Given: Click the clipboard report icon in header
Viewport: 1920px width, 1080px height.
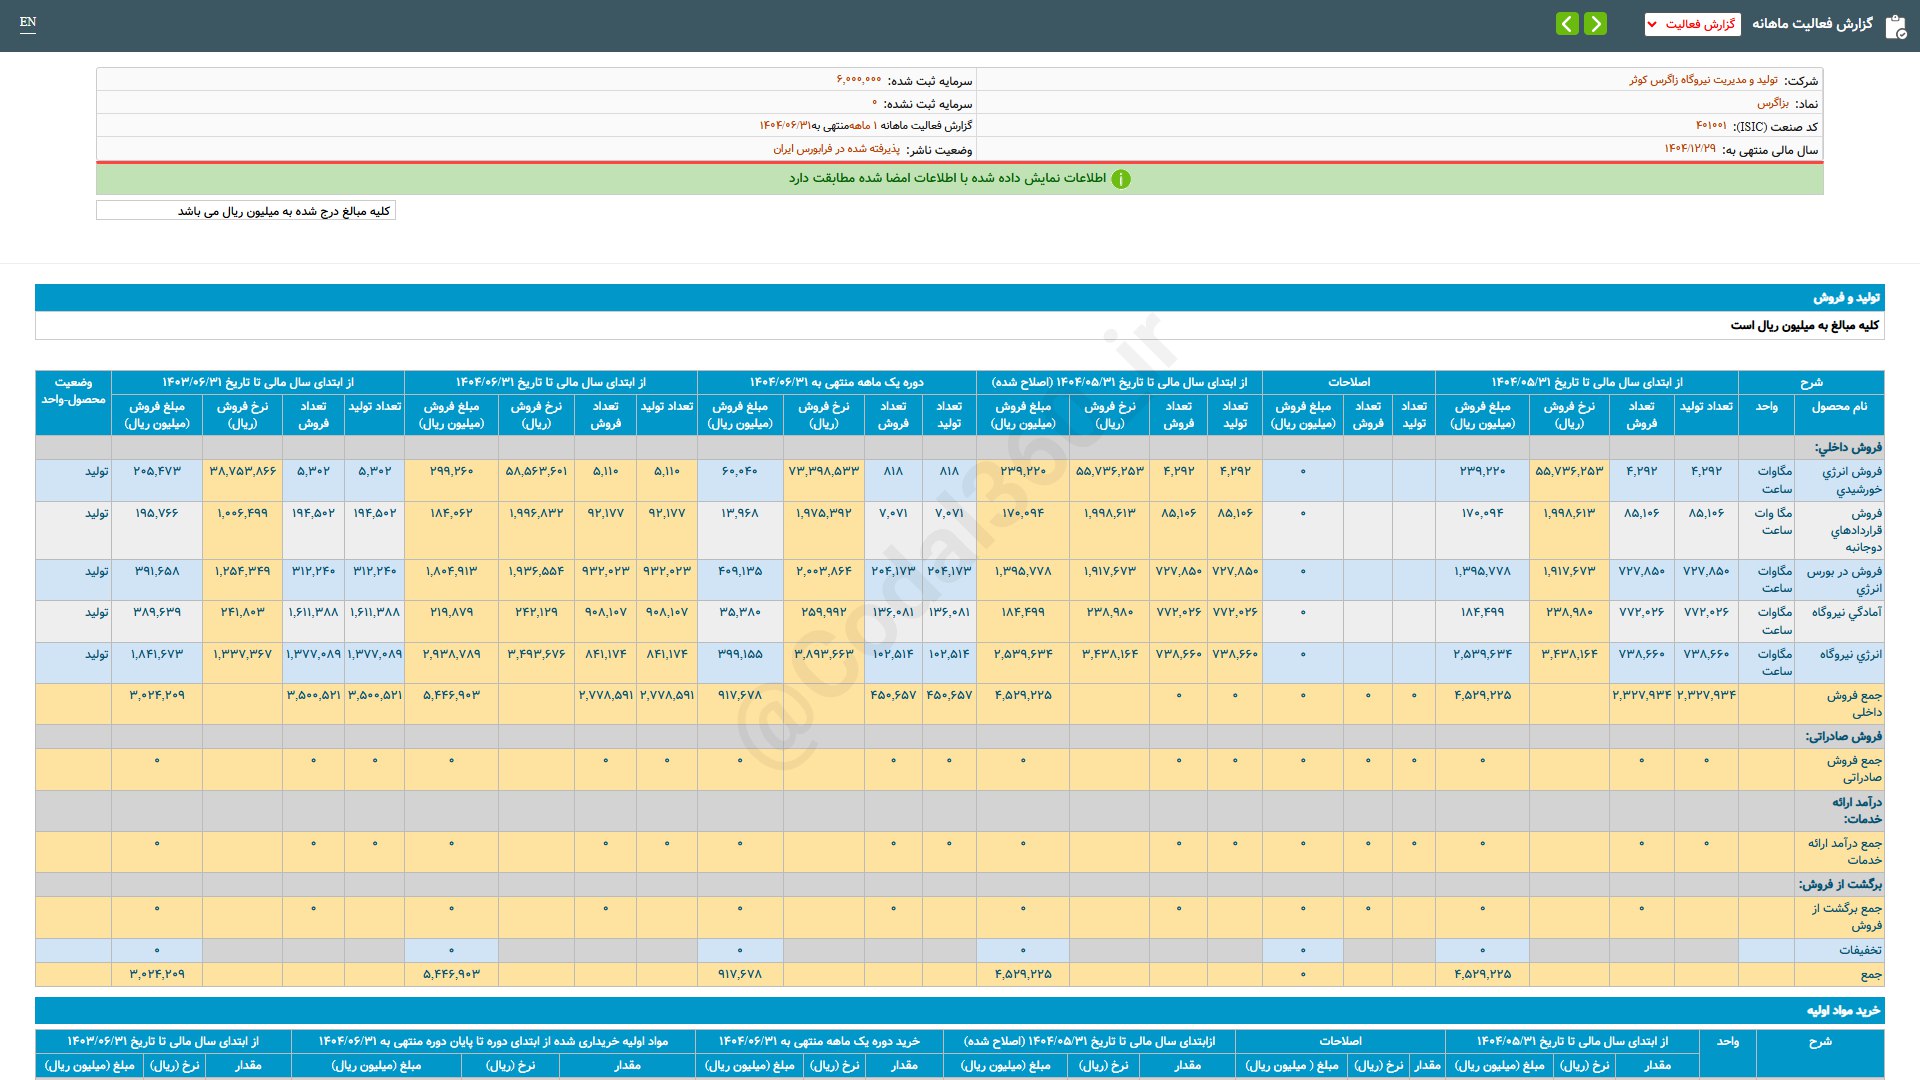Looking at the screenshot, I should tap(1895, 25).
